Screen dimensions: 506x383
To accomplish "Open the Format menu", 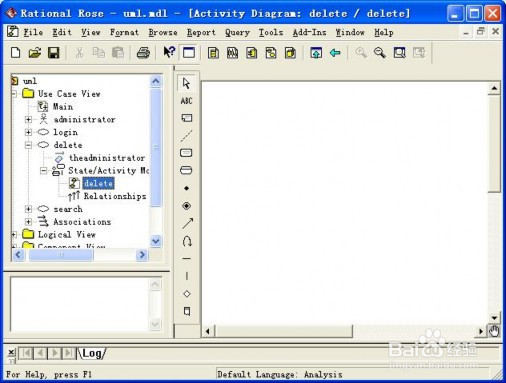I will [x=124, y=32].
